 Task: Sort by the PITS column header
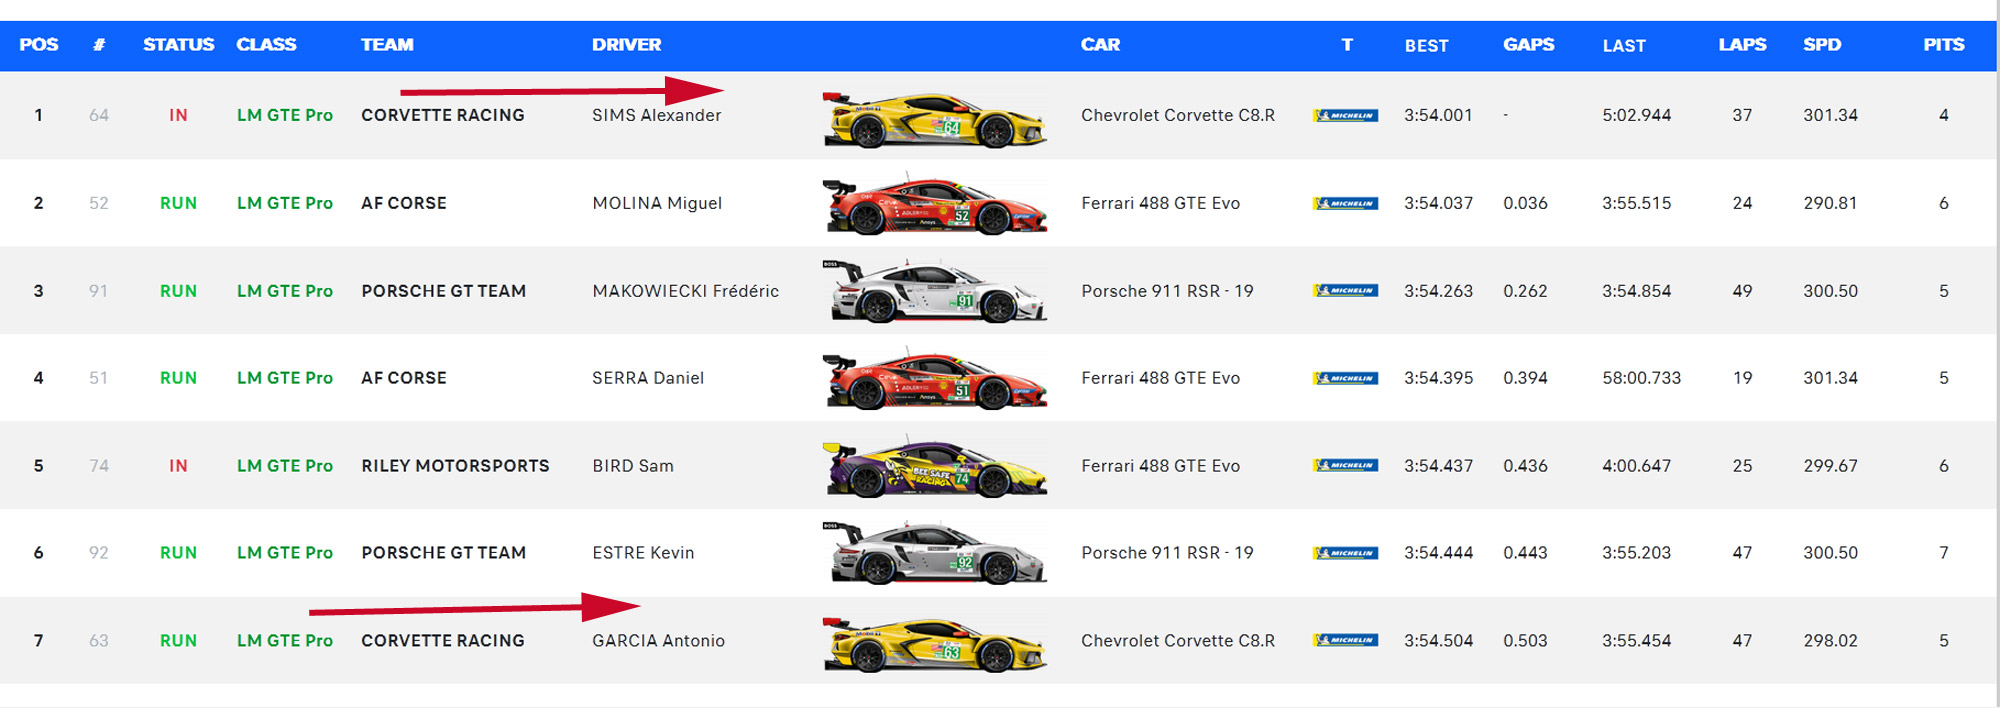coord(1943,45)
